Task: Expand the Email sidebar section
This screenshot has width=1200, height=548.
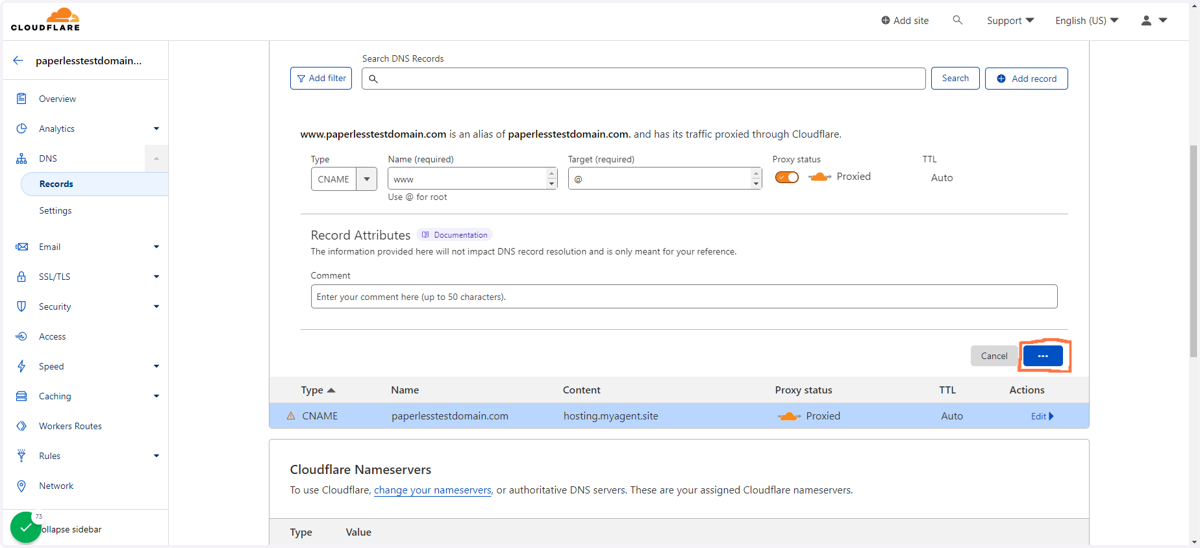Action: tap(156, 247)
